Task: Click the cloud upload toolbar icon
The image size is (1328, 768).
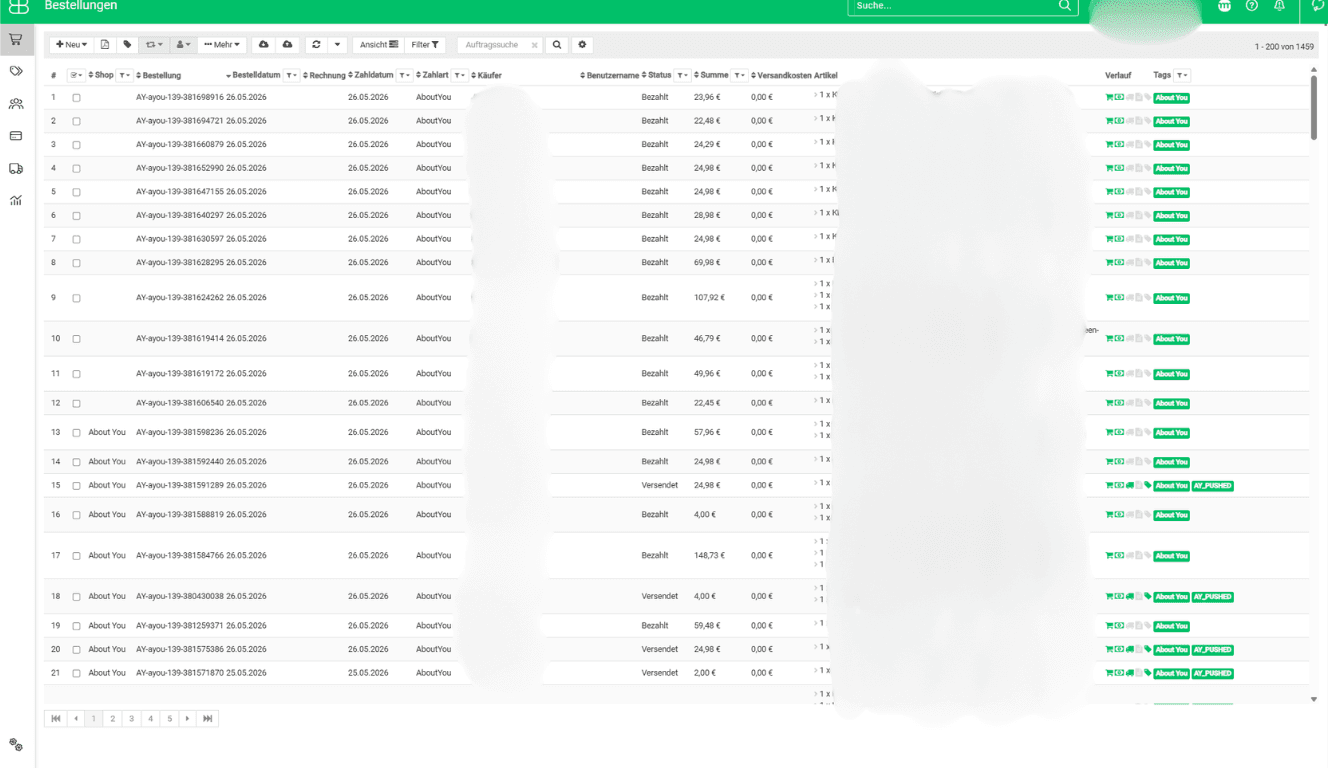Action: pos(288,45)
